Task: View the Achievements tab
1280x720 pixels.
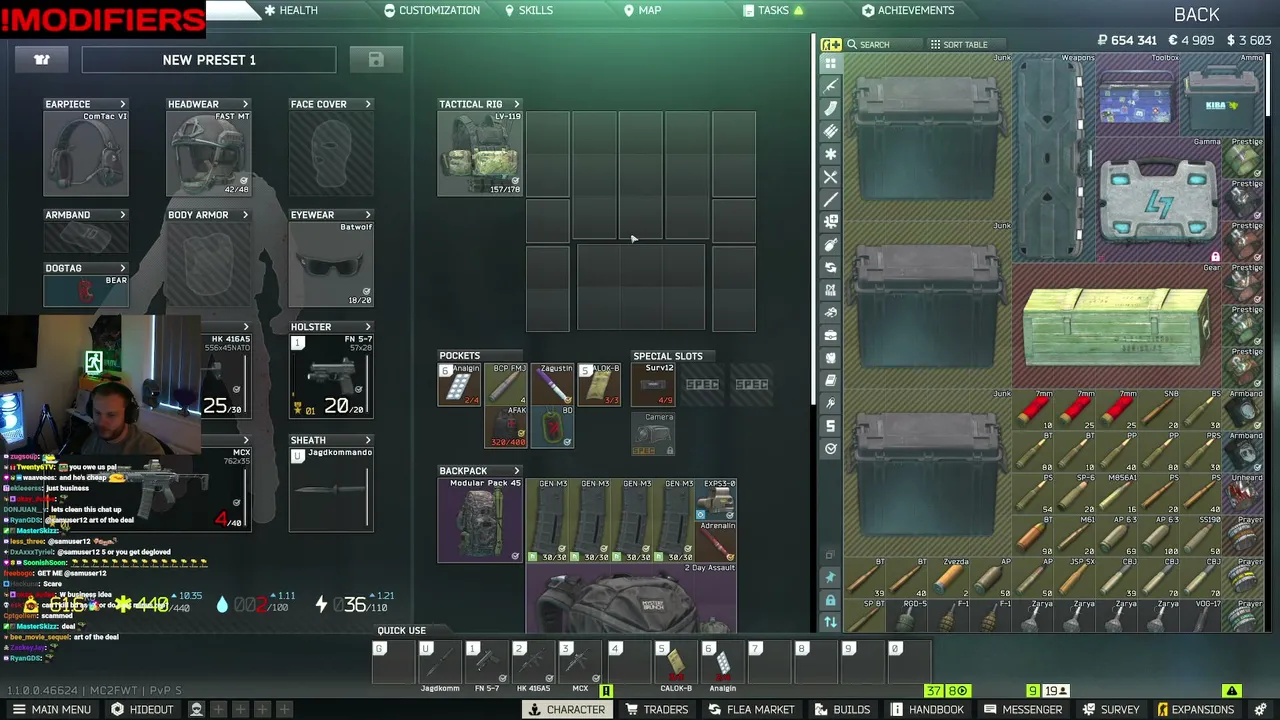Action: [x=908, y=10]
